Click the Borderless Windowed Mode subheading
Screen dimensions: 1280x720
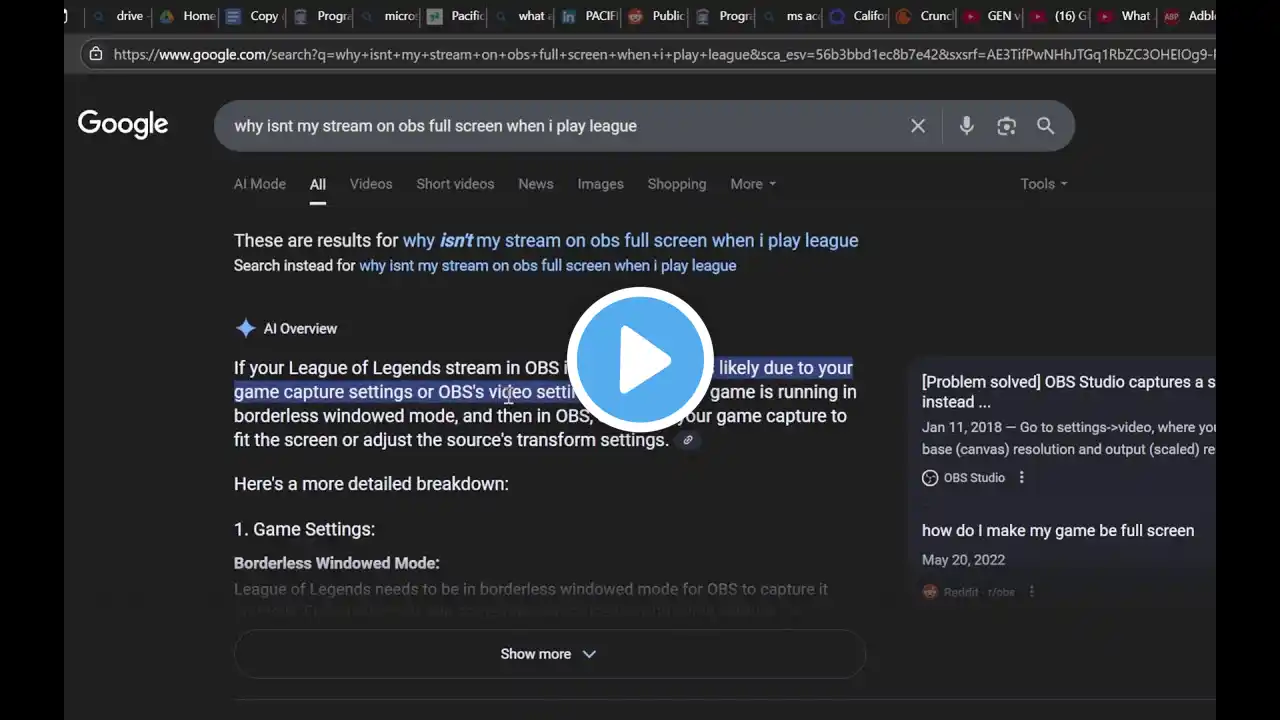[337, 563]
